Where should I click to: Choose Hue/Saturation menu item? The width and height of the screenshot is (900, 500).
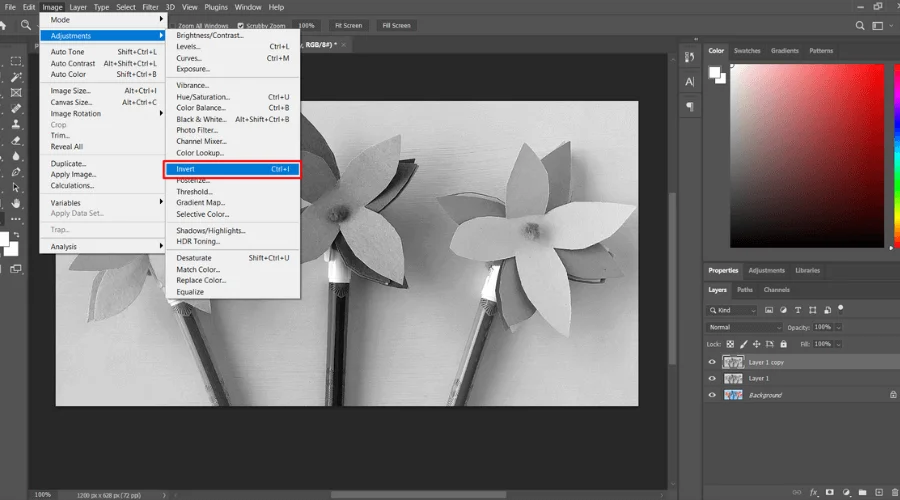coord(232,97)
